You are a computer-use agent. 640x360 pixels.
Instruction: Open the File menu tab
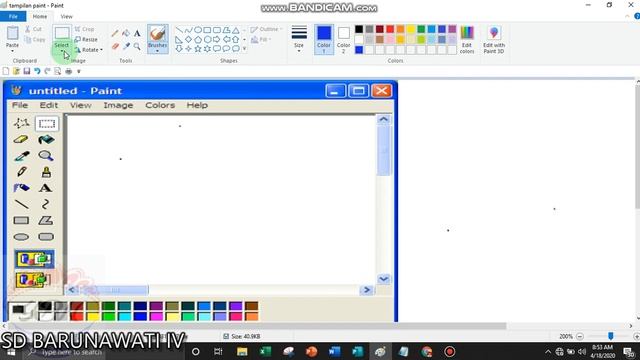(x=13, y=16)
